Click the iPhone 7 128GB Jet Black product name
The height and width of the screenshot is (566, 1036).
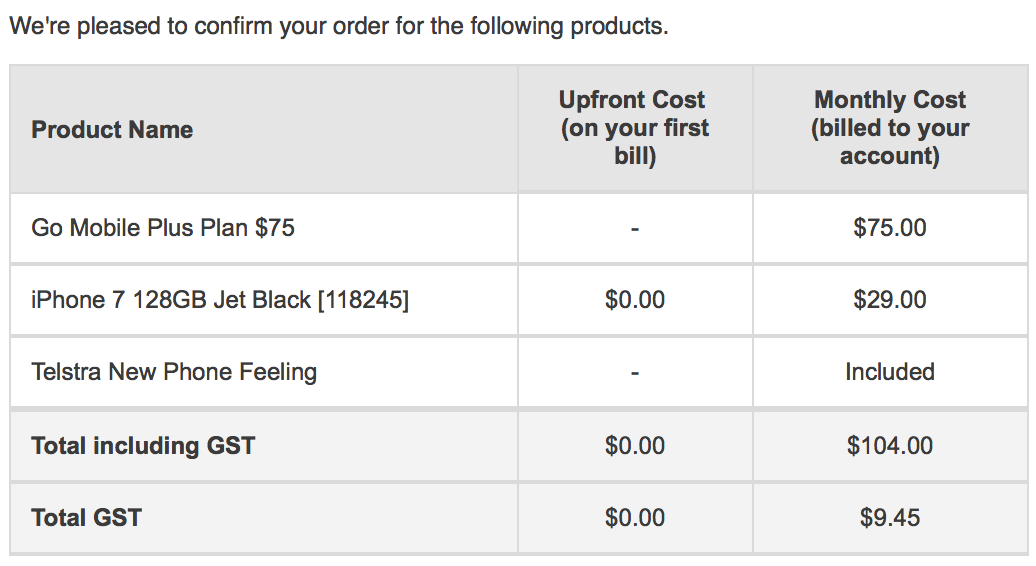tap(170, 300)
